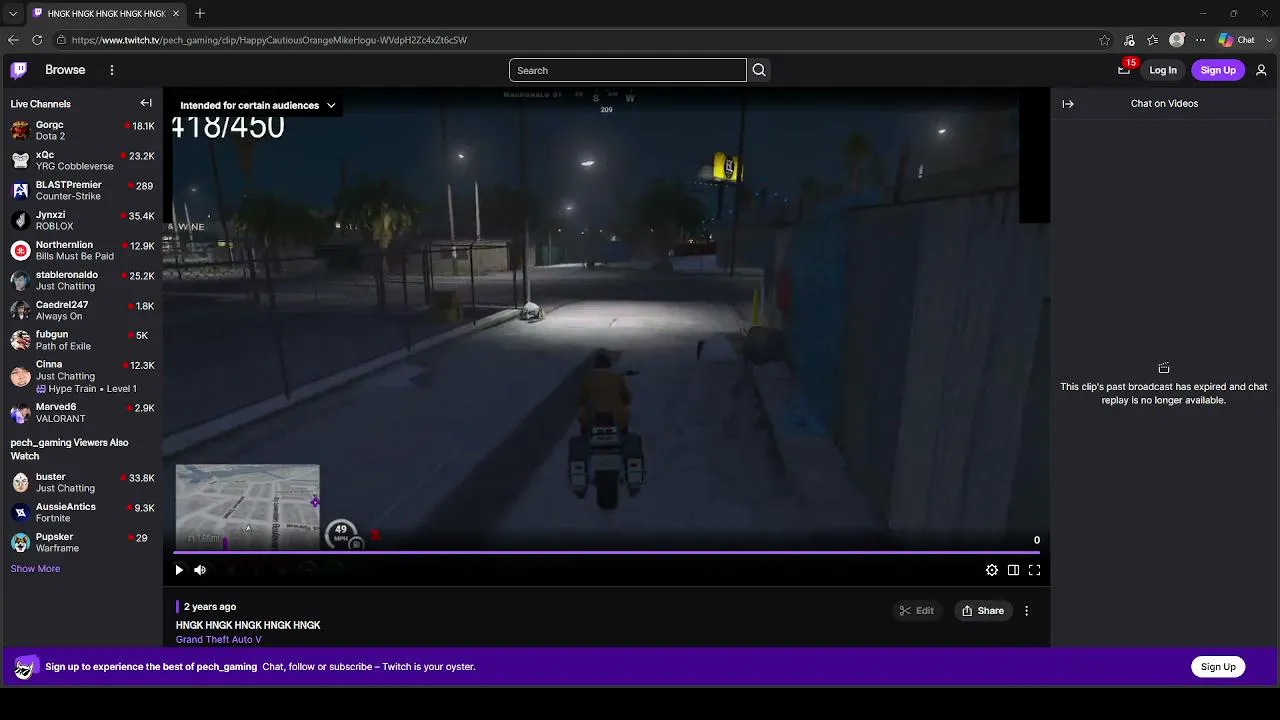Open fubgun Path of Exile channel
This screenshot has height=720, width=1280.
(82, 341)
